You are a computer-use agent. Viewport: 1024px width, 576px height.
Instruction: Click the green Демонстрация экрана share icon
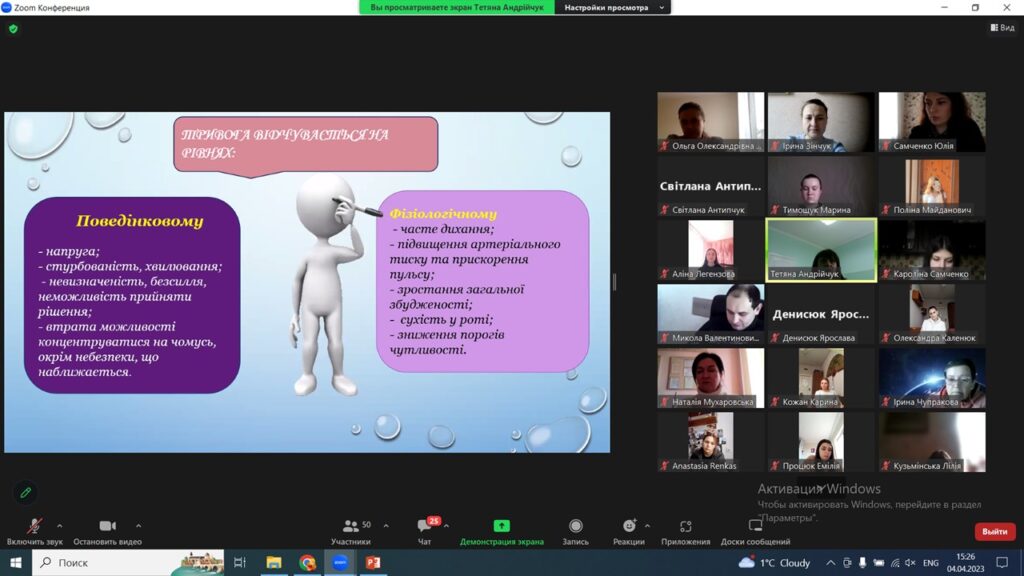[x=501, y=526]
